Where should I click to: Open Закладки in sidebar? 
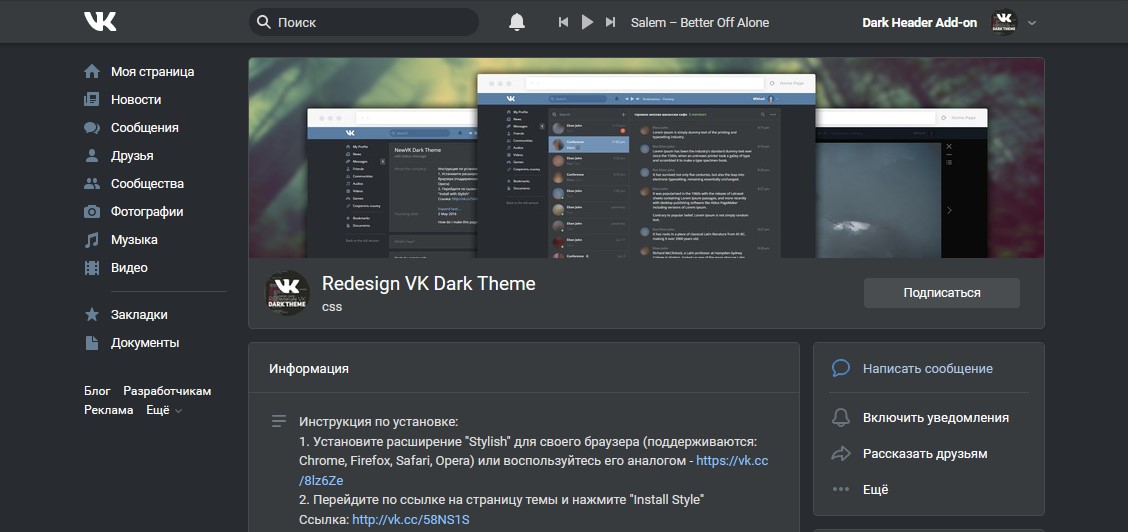click(139, 315)
